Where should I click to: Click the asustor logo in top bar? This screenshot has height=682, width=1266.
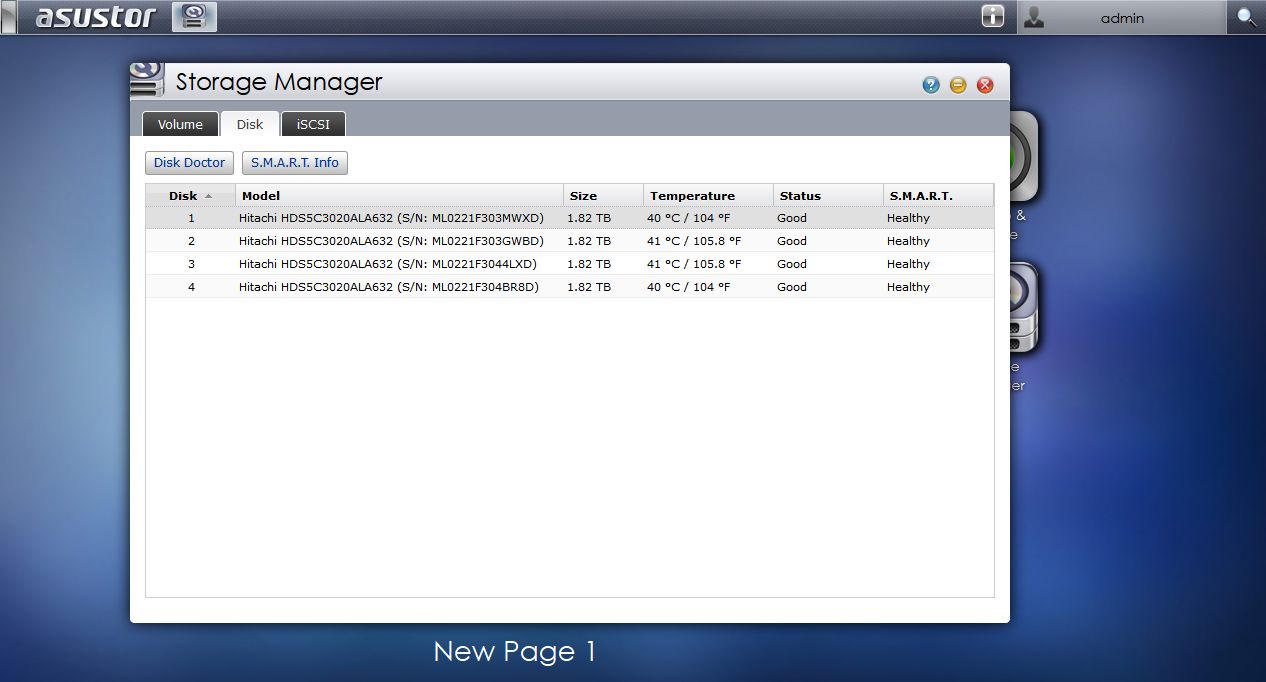pyautogui.click(x=96, y=17)
